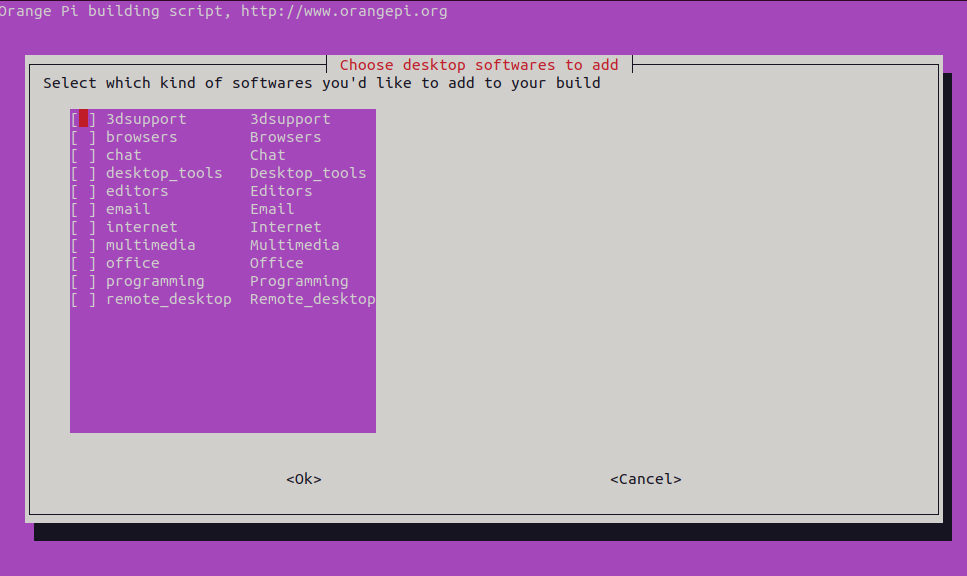
Task: Select the editors checkbox
Action: click(84, 191)
